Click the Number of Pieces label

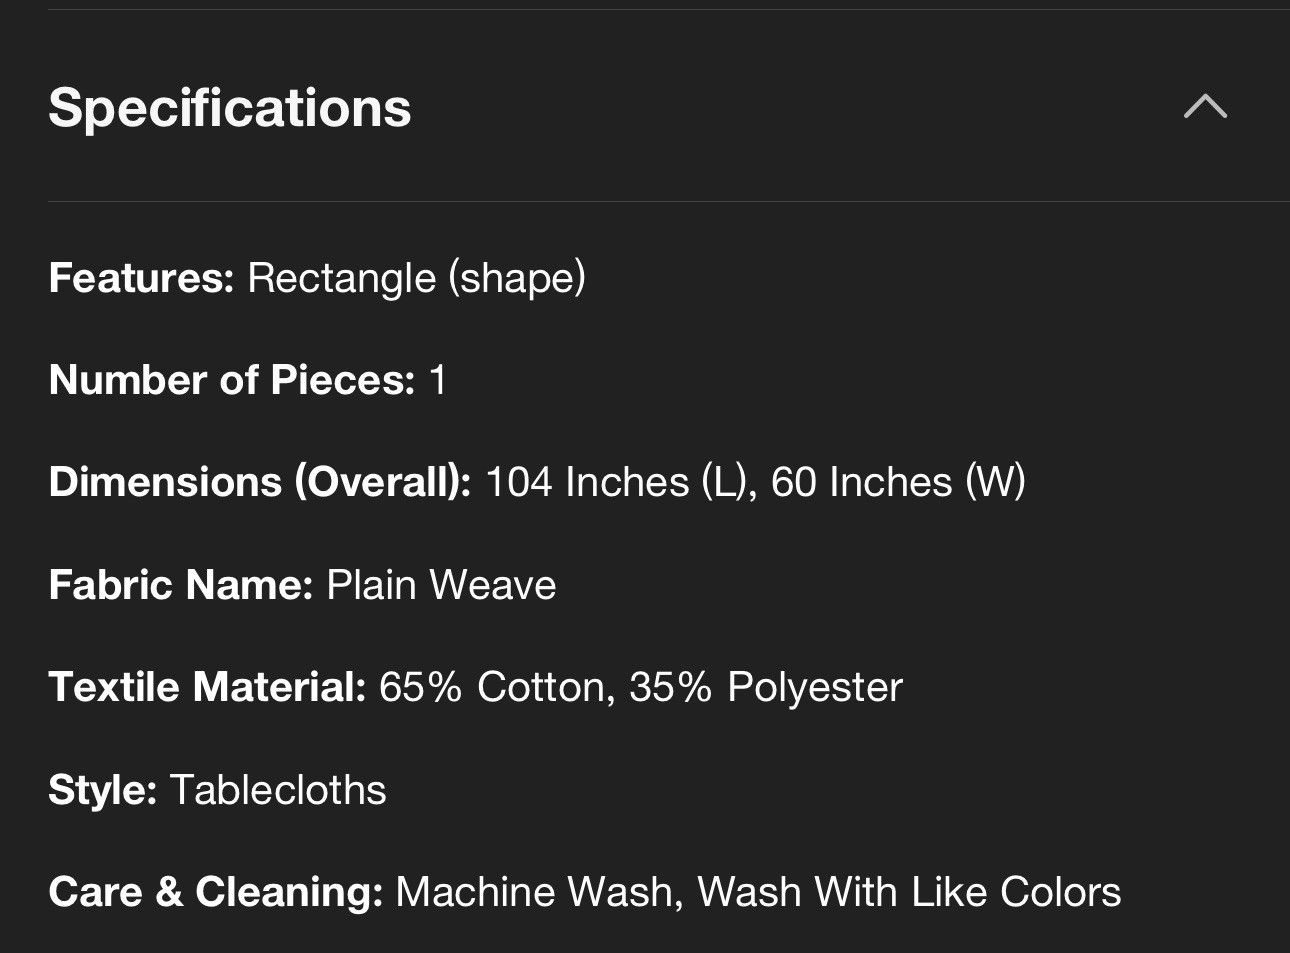232,380
